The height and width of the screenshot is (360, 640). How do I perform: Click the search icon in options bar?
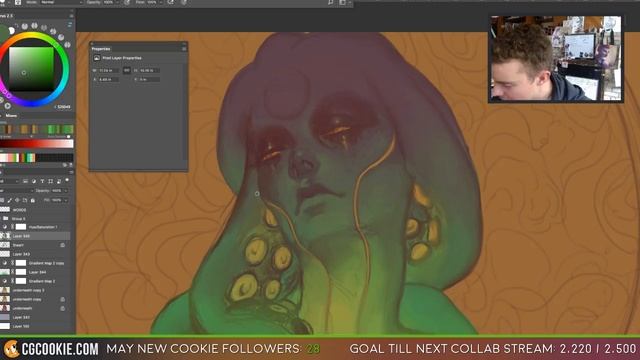pyautogui.click(x=330, y=2)
